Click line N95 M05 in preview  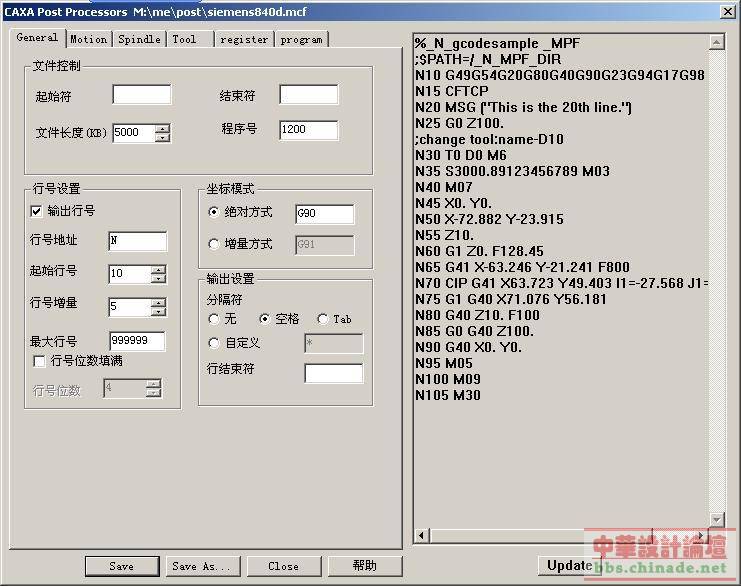[x=444, y=363]
